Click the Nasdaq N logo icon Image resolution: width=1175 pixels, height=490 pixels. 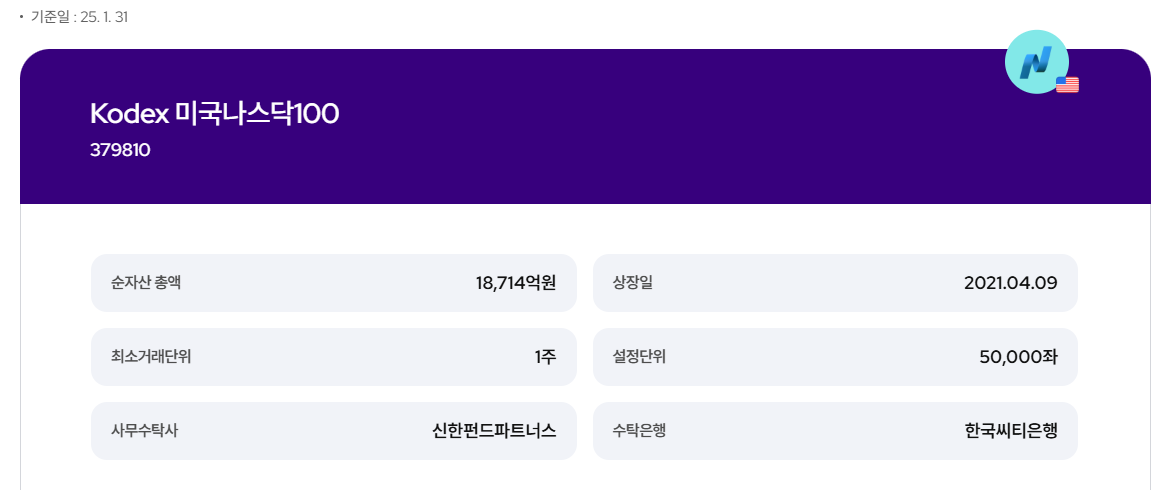[1036, 62]
